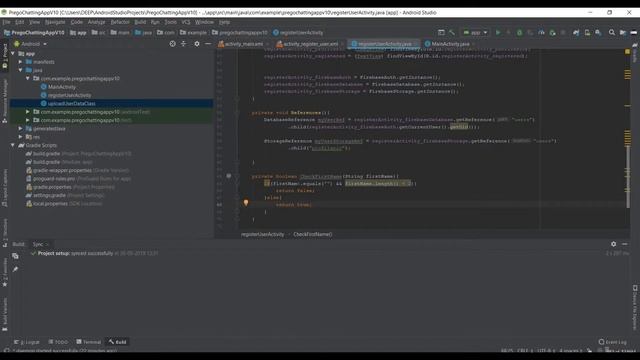
Task: Select gradle.properties file in tree
Action: click(52, 187)
